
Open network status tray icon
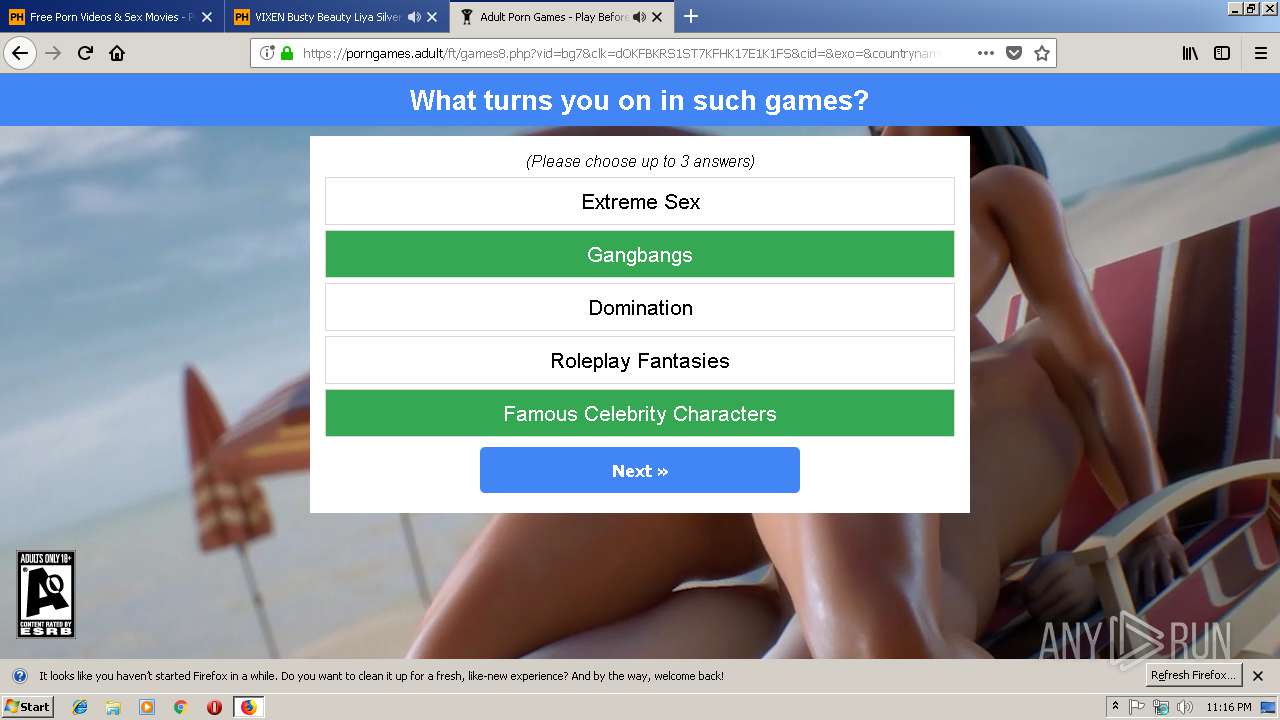tap(1161, 707)
